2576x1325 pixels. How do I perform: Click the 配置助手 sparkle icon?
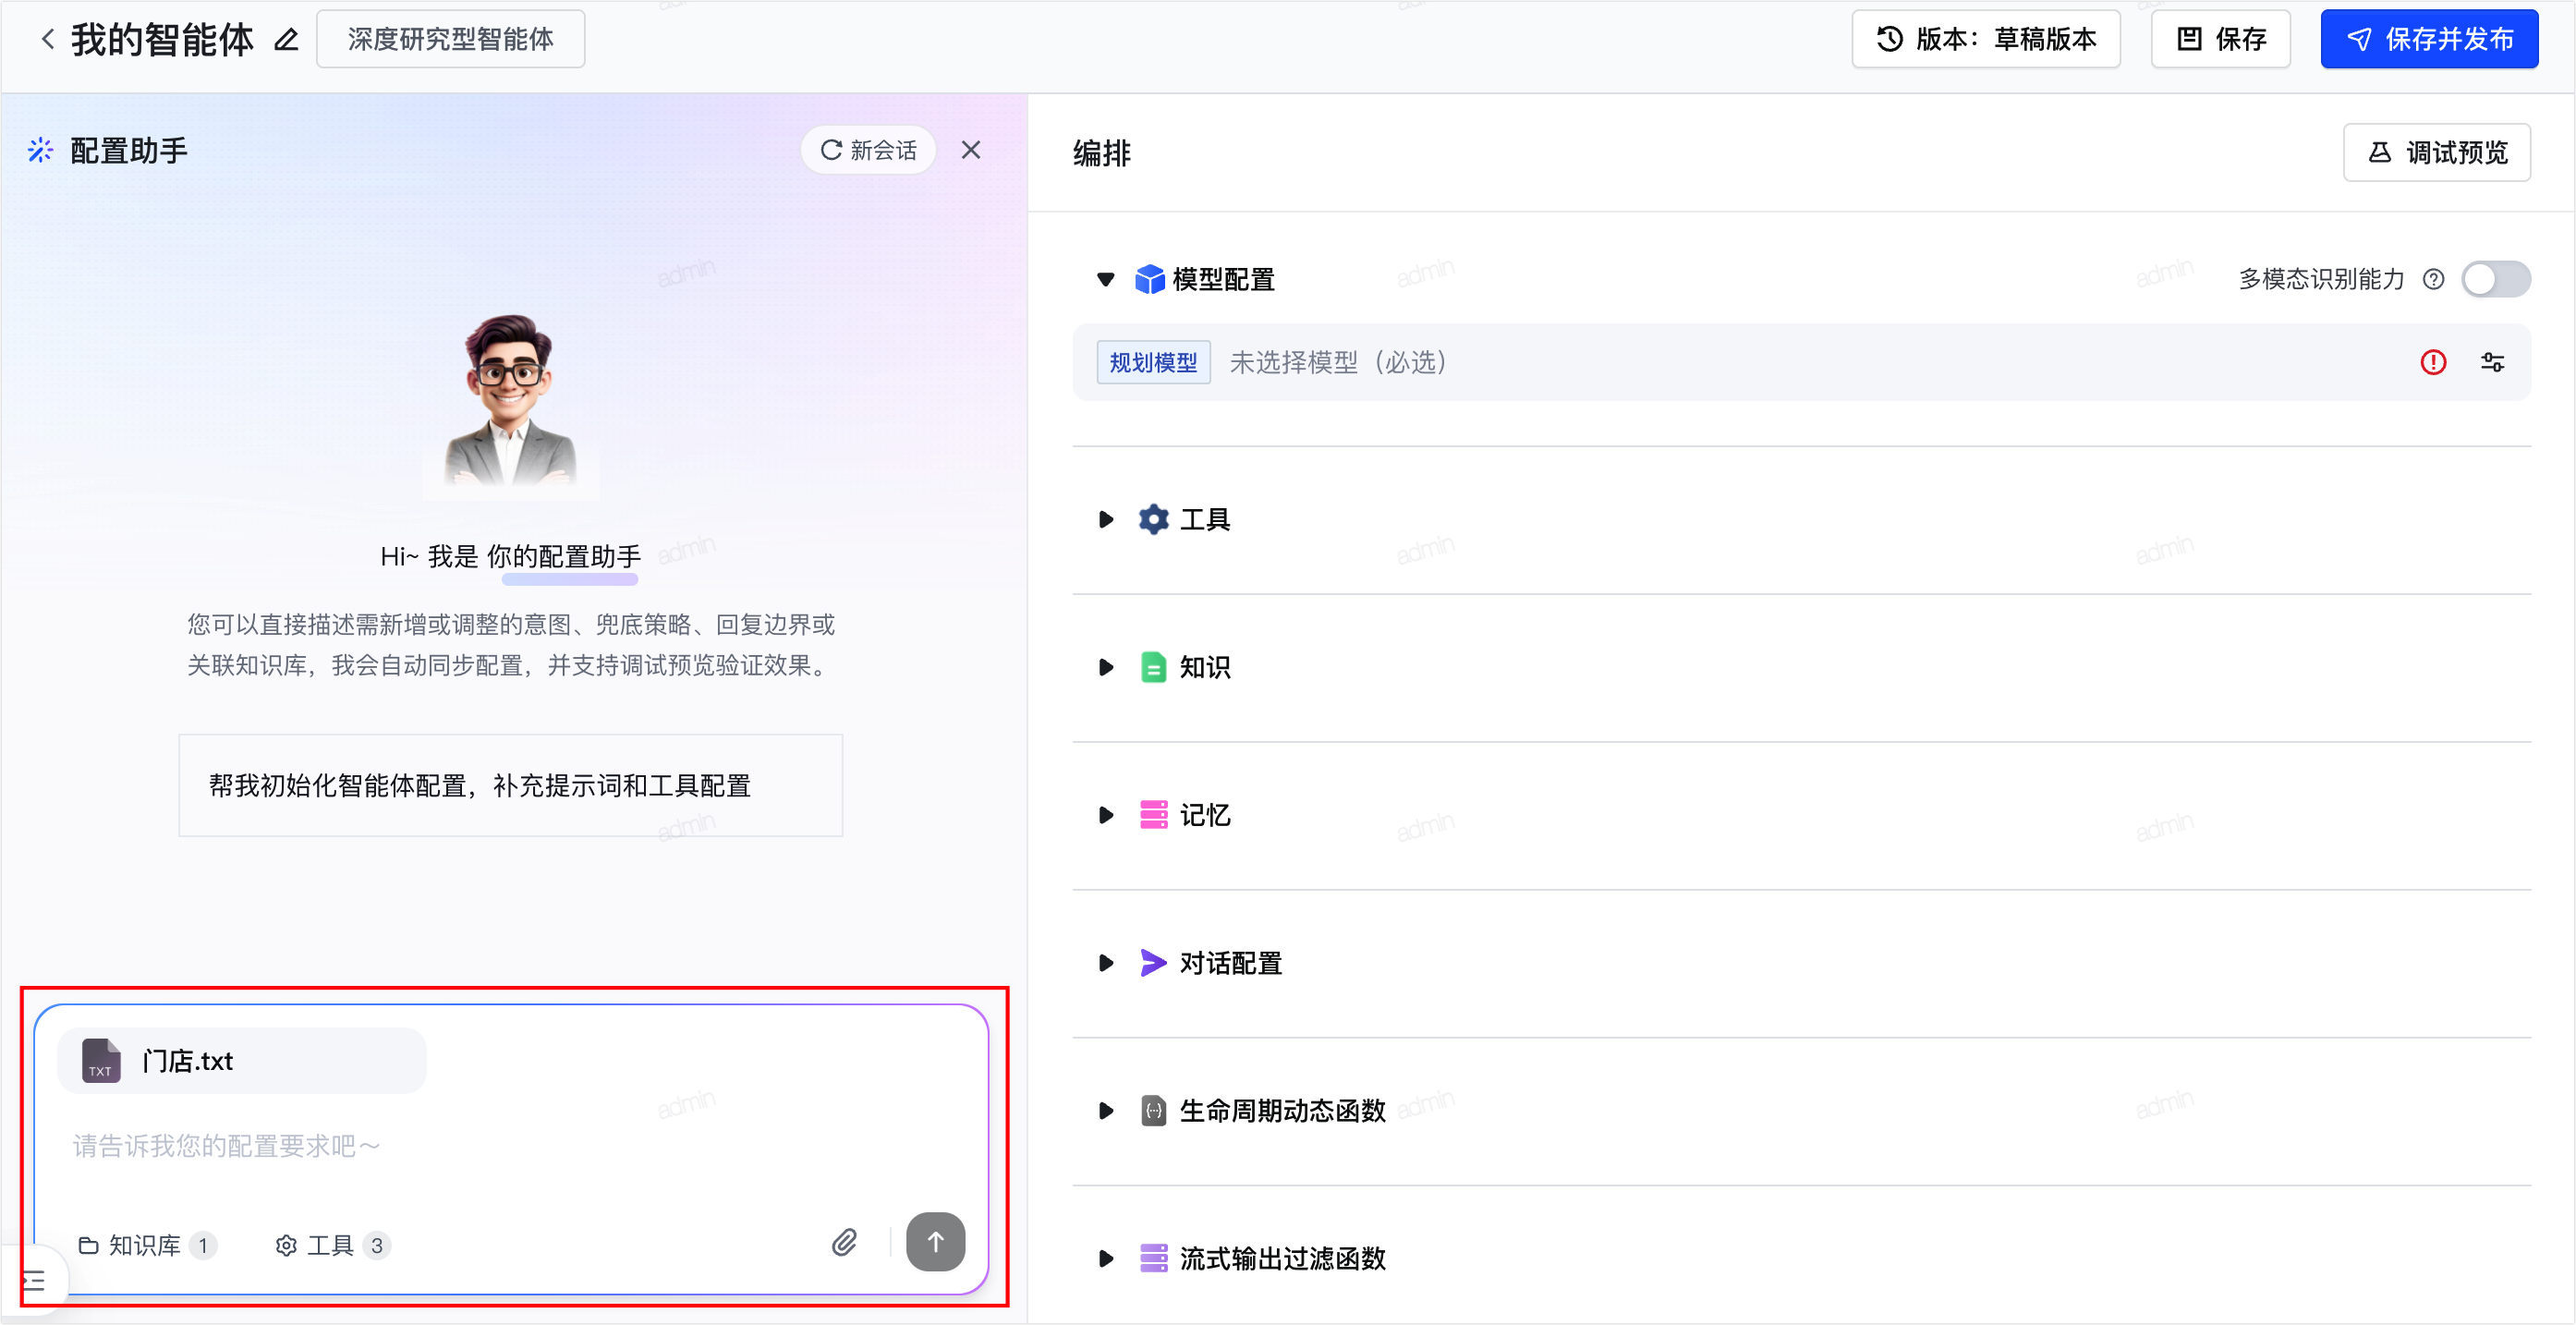tap(40, 150)
